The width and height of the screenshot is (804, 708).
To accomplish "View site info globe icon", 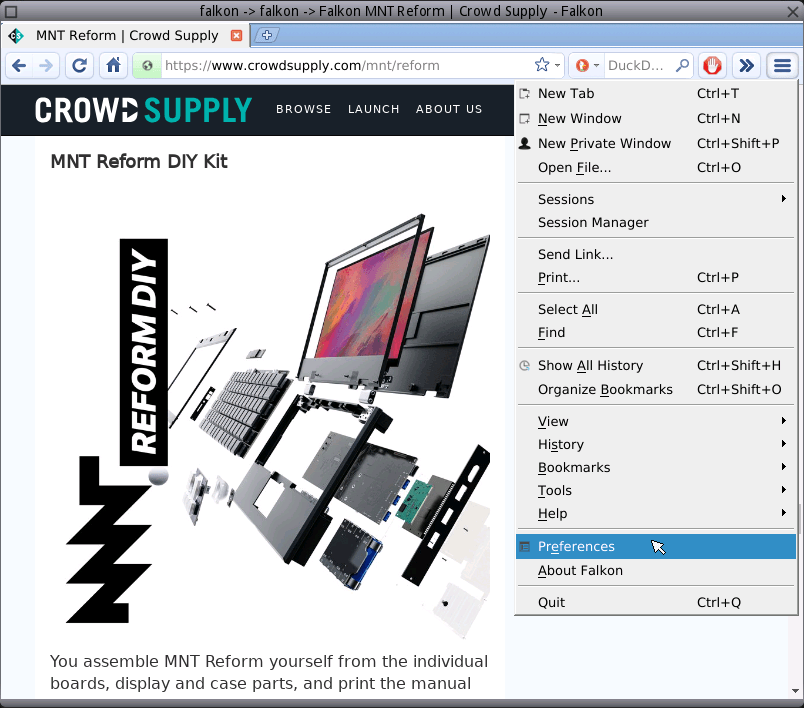I will click(147, 66).
